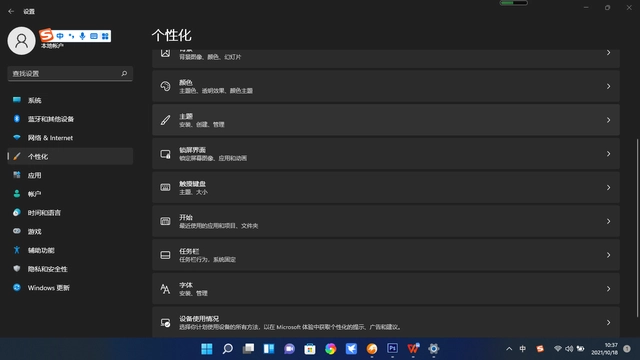
Task: Click the 字体 AA icon
Action: click(x=165, y=289)
